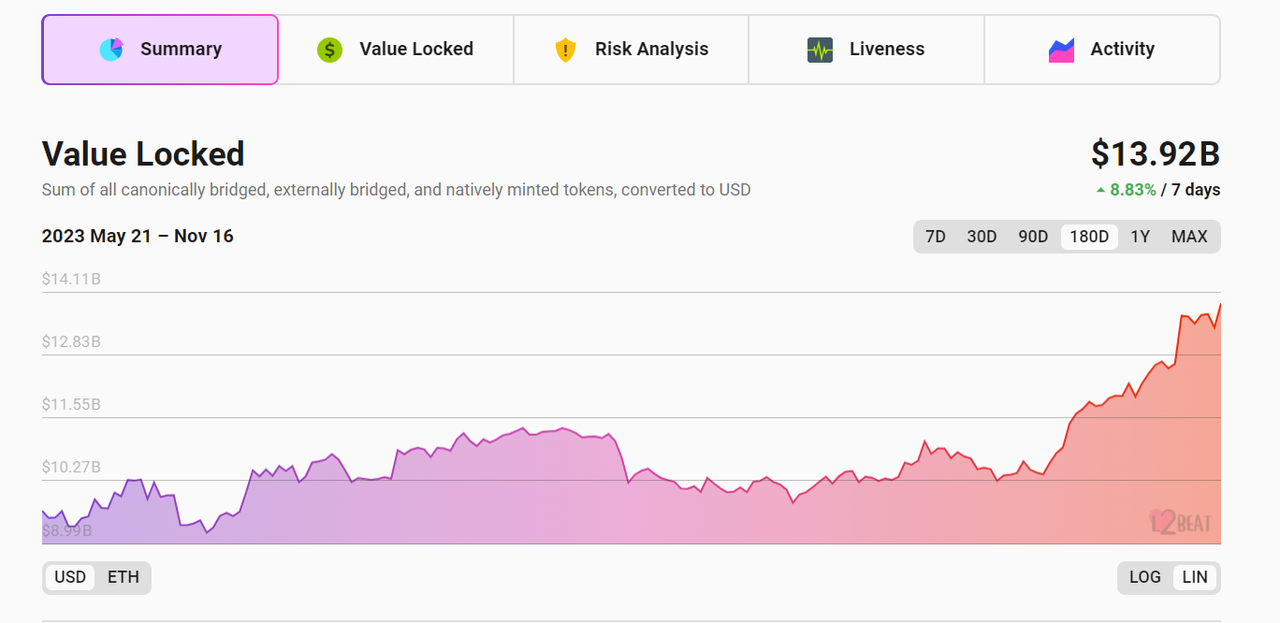Show MAX history on the chart

point(1189,237)
